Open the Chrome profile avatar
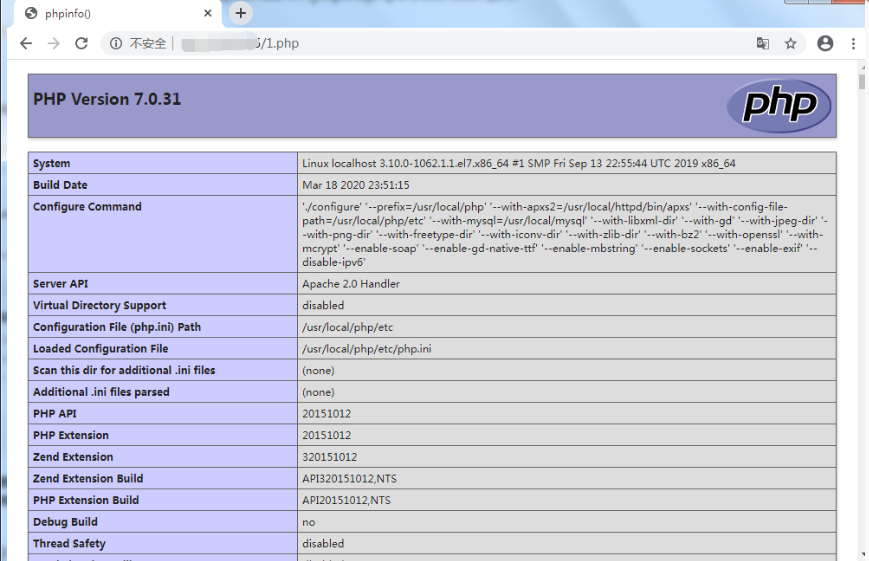Screen dimensions: 869x561 [825, 43]
